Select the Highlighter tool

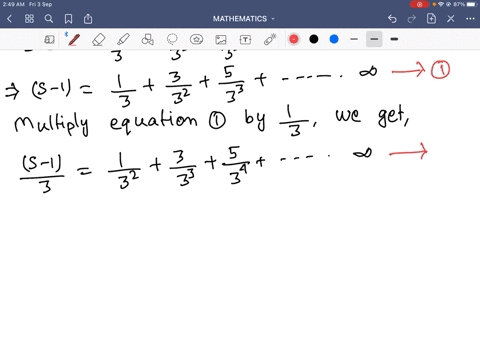[123, 40]
